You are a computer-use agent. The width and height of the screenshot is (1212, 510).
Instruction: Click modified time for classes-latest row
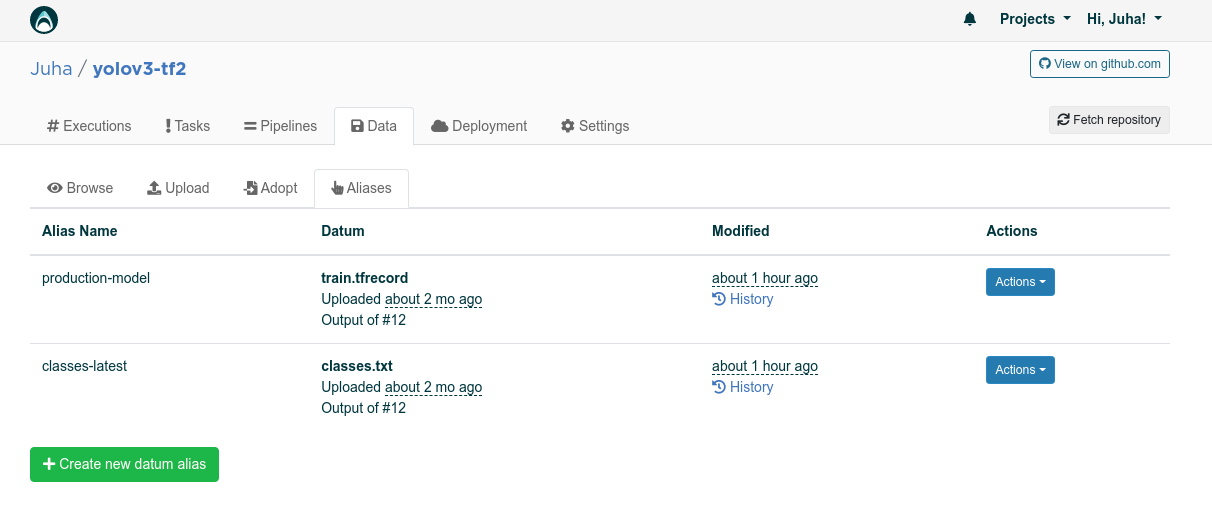pyautogui.click(x=765, y=366)
